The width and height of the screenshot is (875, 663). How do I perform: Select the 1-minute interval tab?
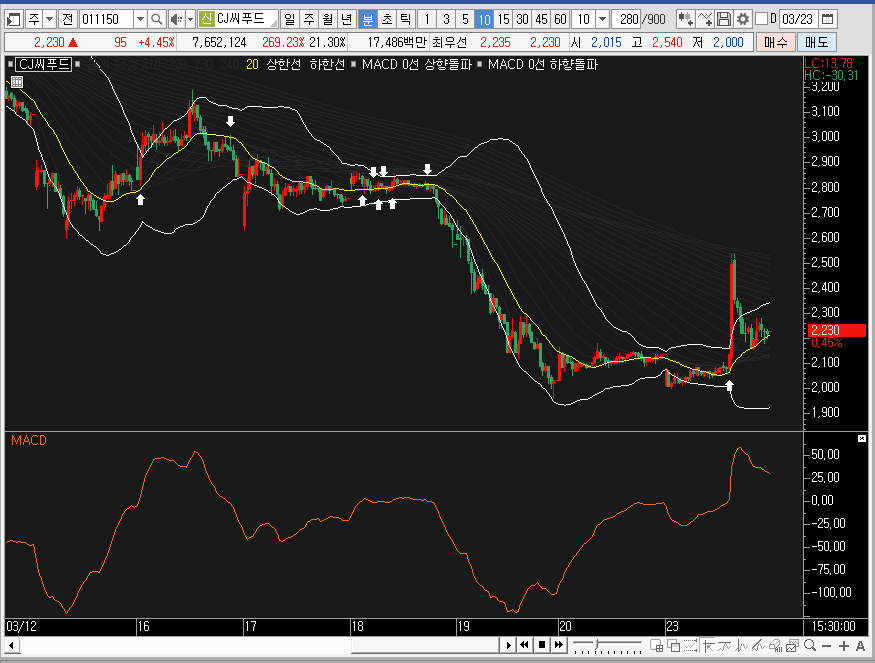click(x=427, y=20)
